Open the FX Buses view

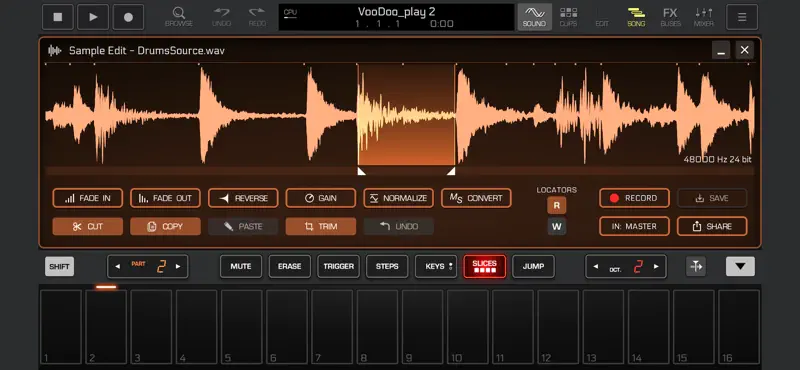(670, 17)
